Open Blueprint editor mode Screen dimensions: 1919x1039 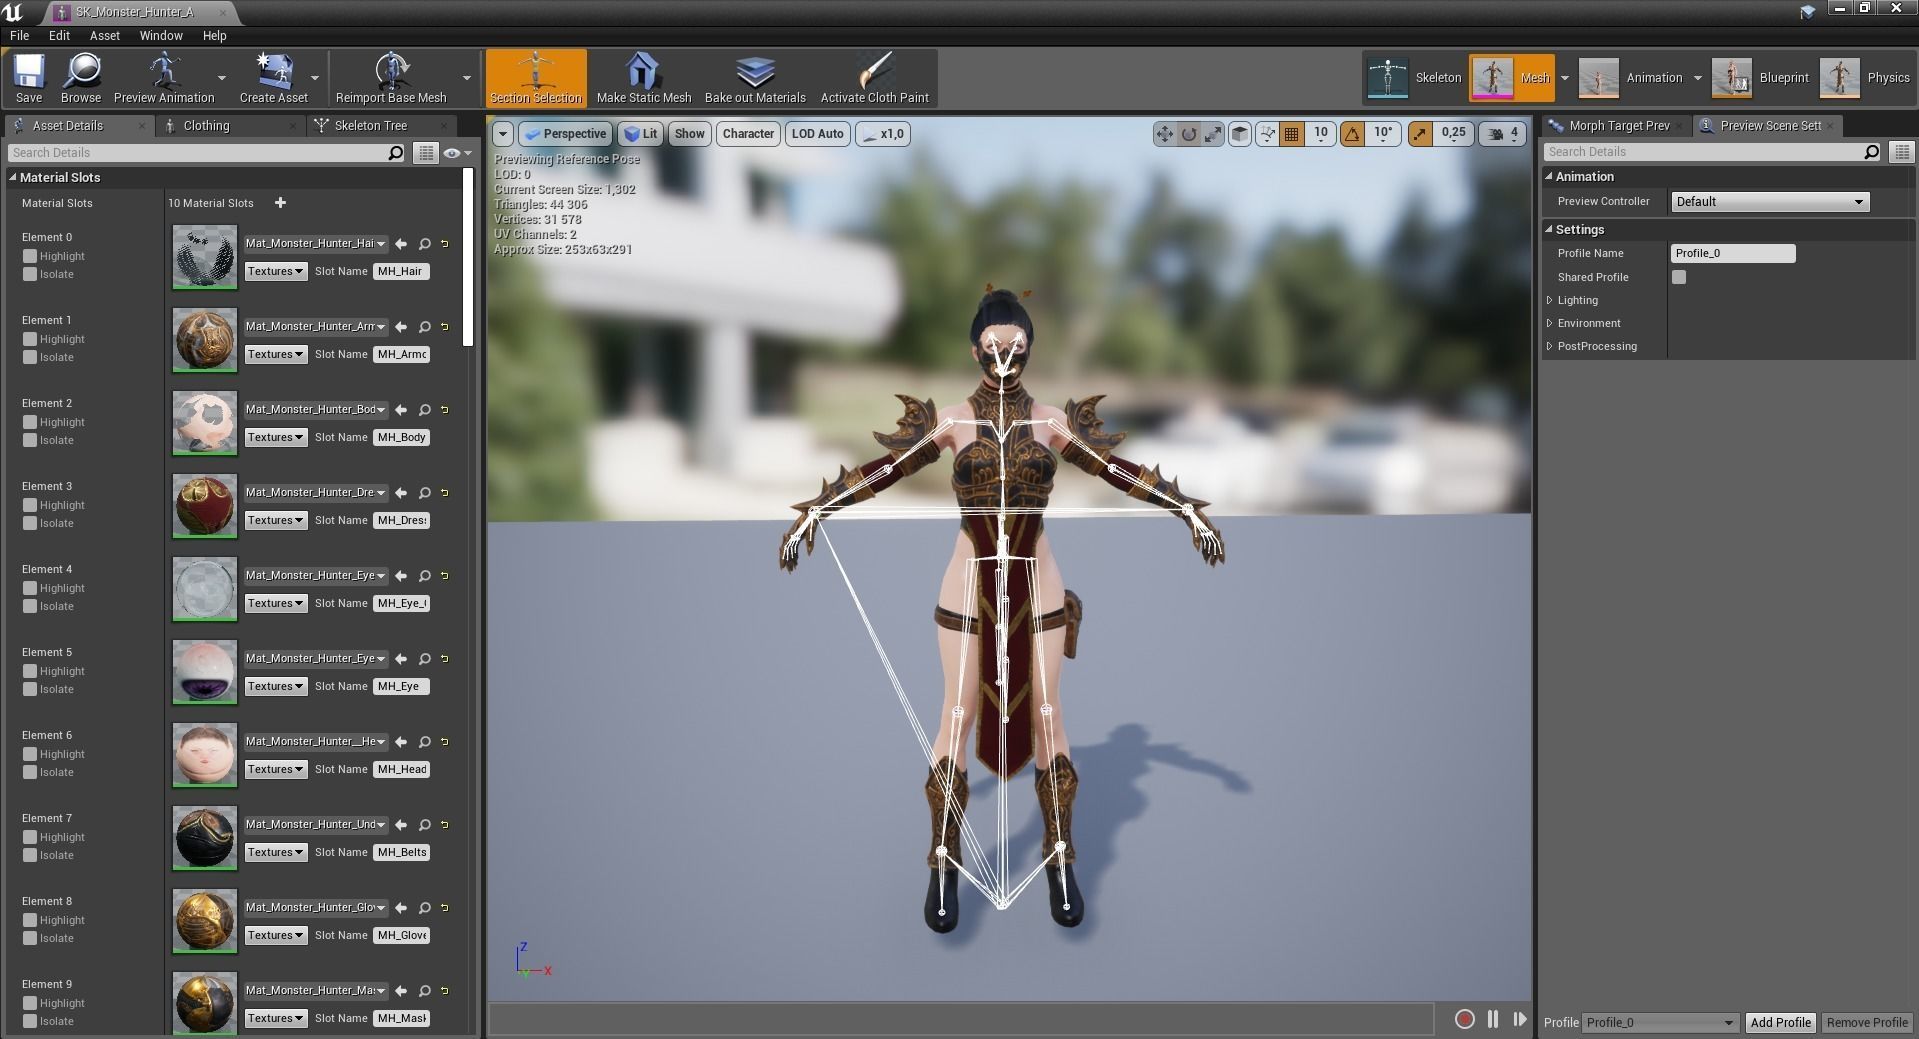click(1760, 78)
